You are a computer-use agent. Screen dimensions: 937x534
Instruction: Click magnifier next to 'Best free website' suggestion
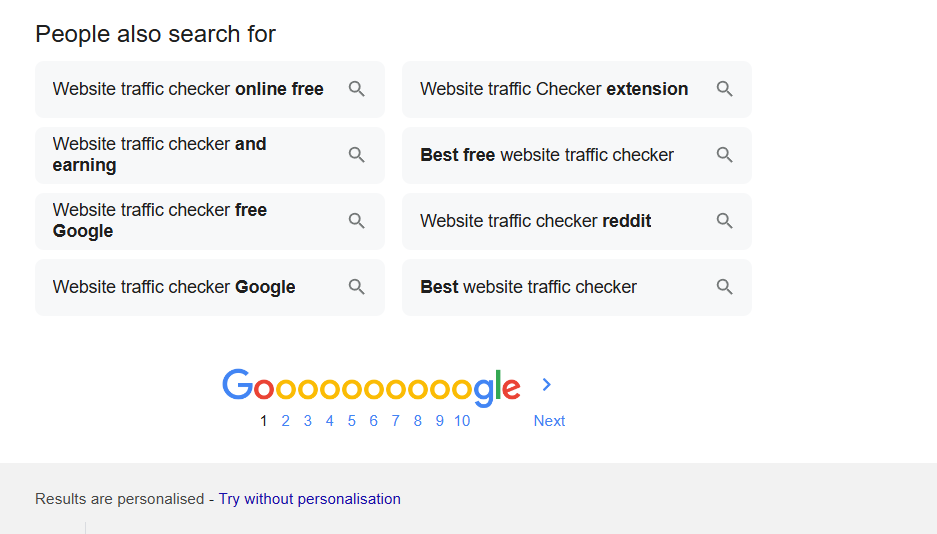click(725, 155)
